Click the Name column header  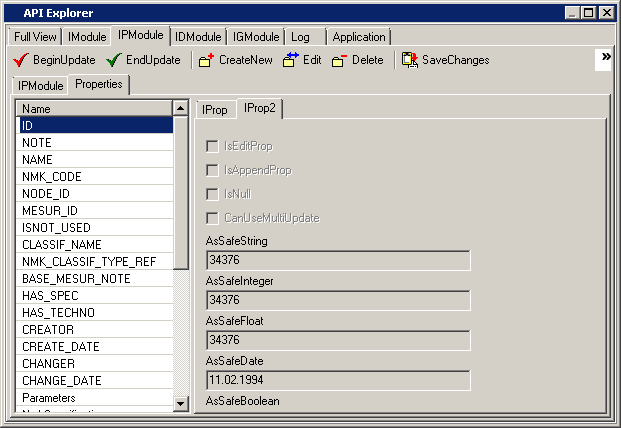[94, 109]
